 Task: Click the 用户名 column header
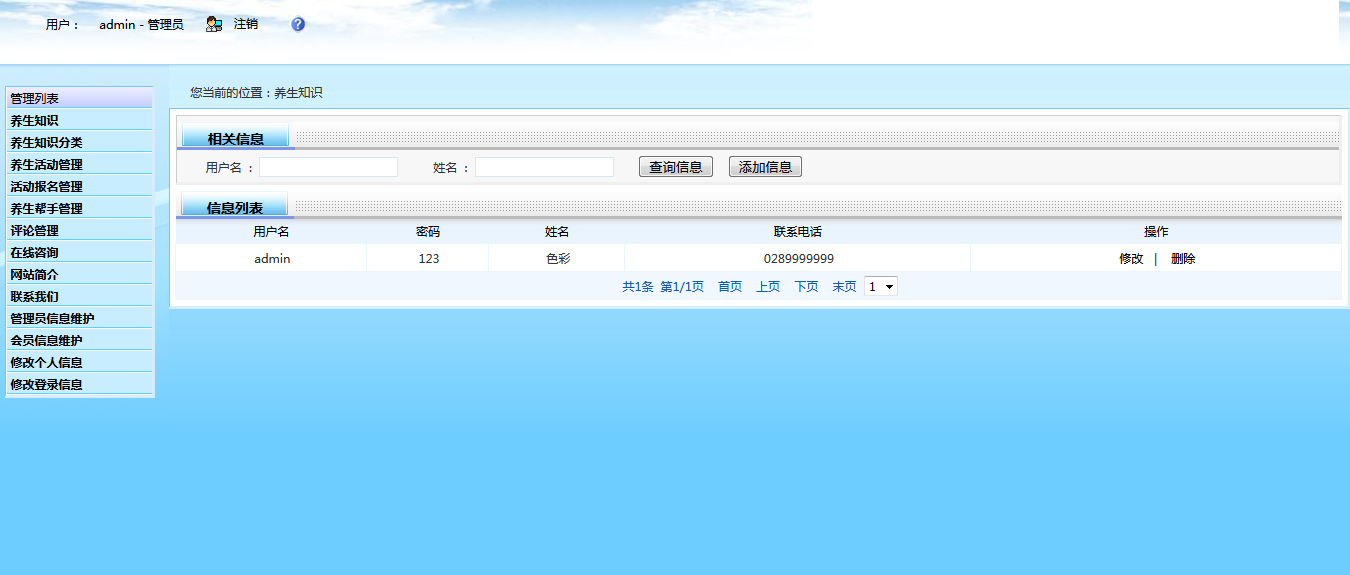pyautogui.click(x=271, y=231)
